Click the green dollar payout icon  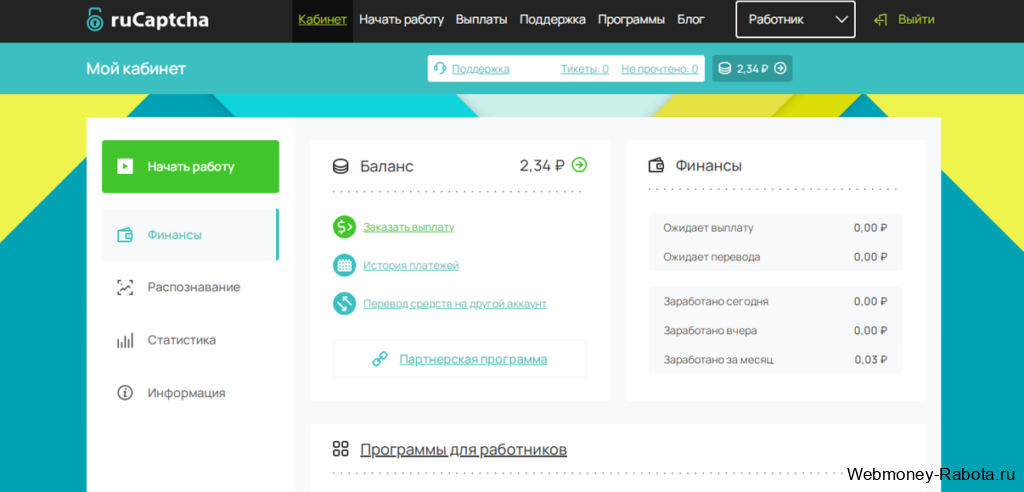pyautogui.click(x=344, y=227)
